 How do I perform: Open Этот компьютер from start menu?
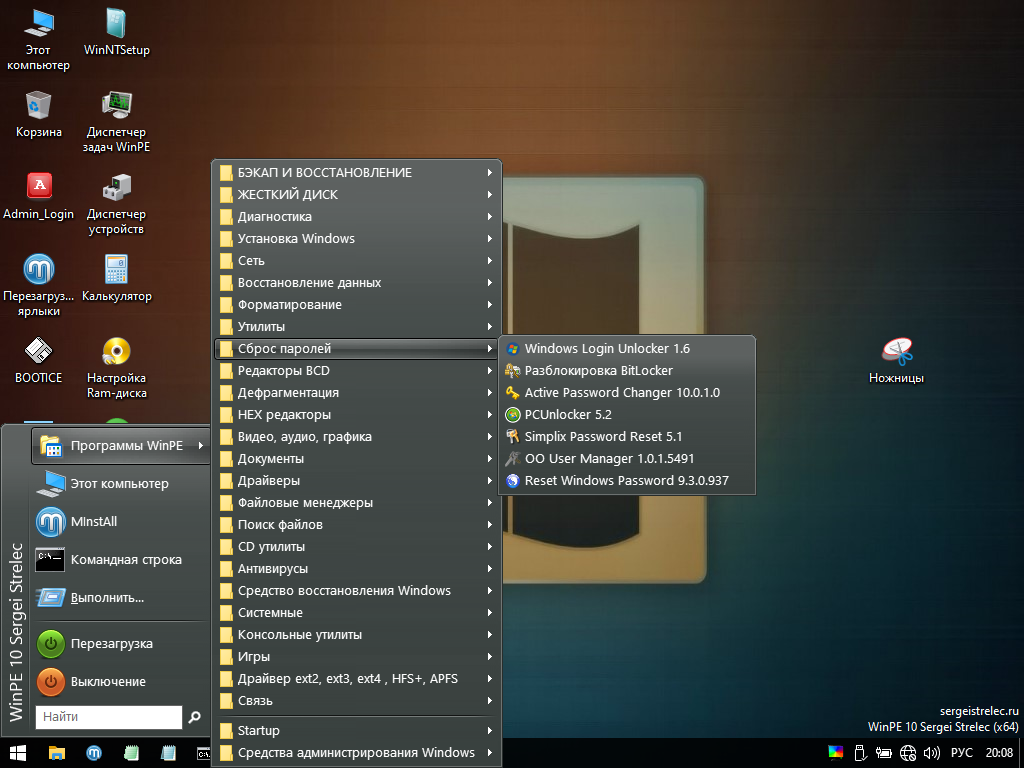click(121, 484)
